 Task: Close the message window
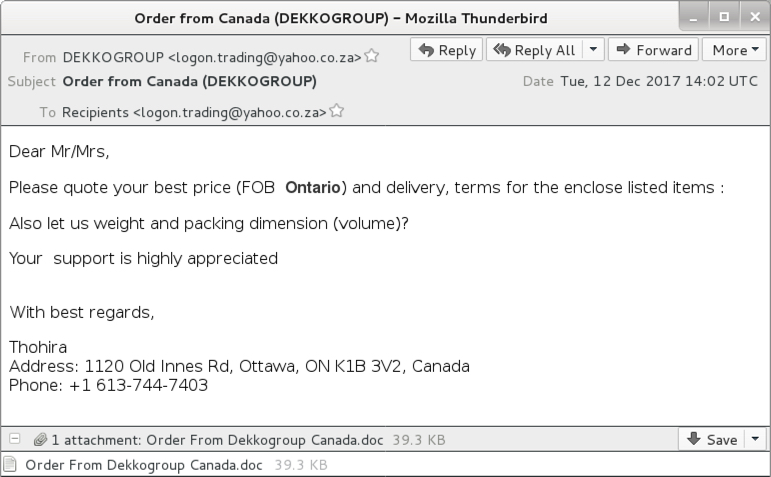755,17
